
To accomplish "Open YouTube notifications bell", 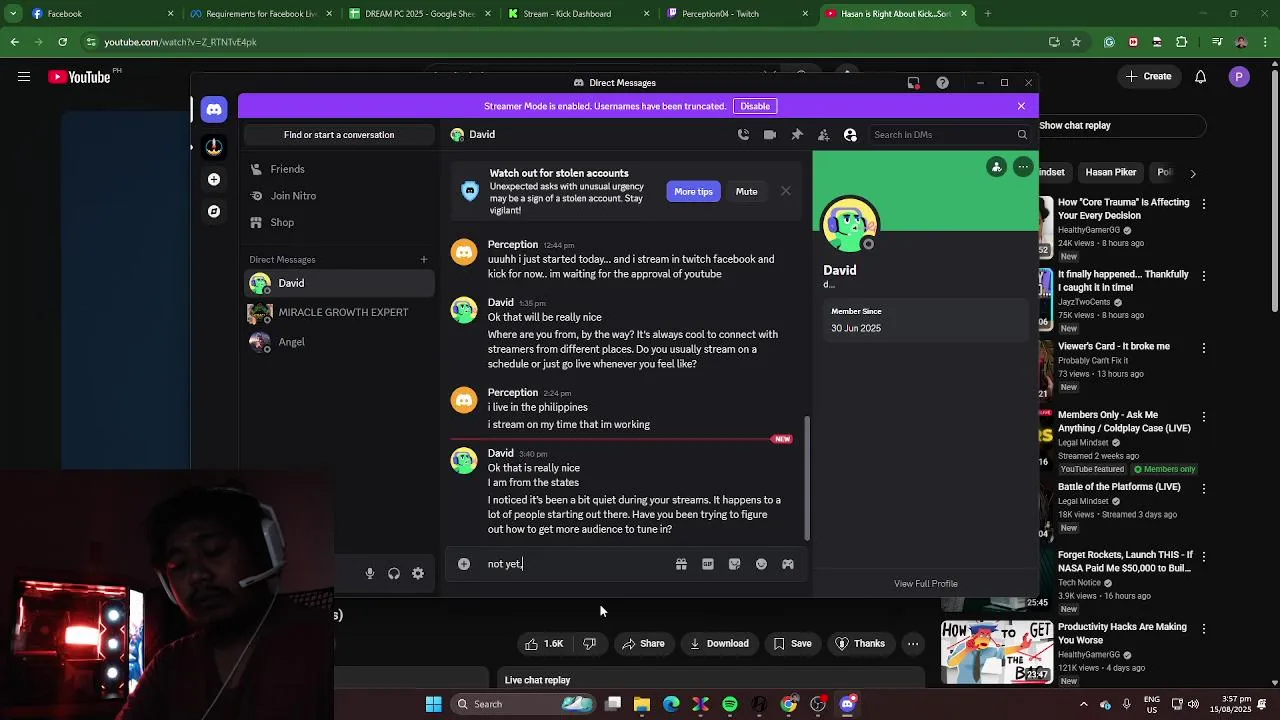I will pos(1201,77).
